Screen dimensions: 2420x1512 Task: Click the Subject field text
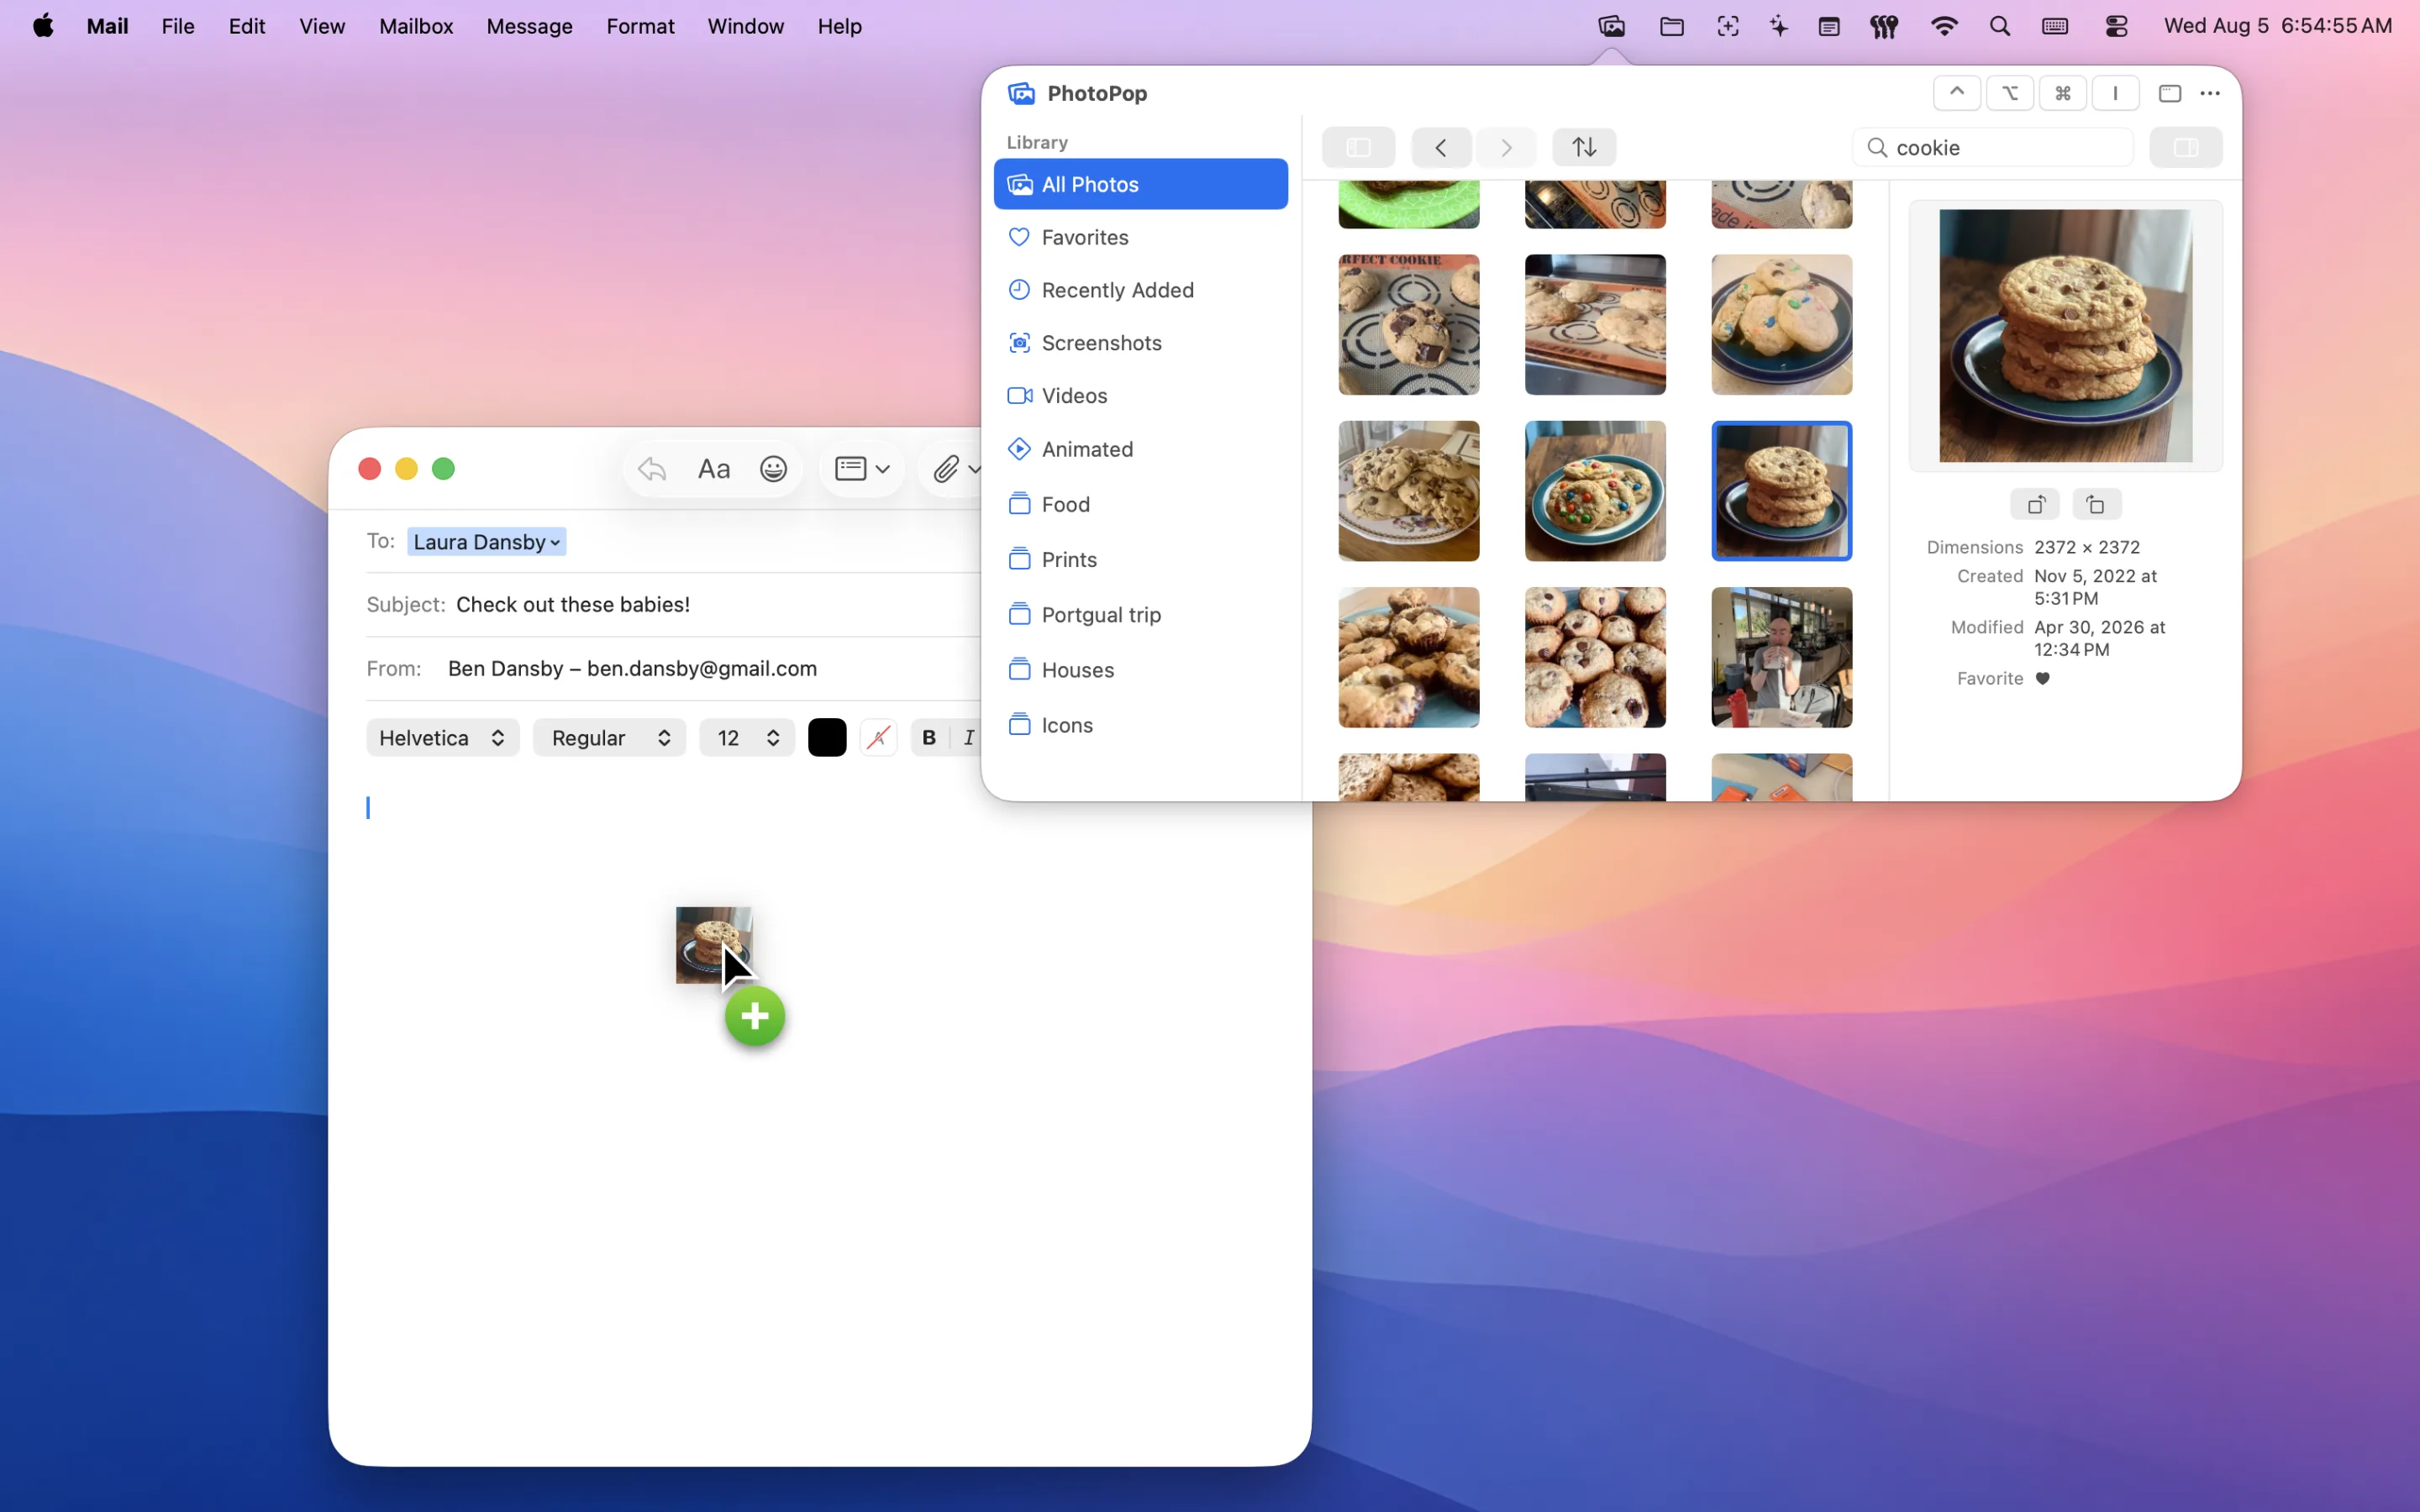pos(572,604)
